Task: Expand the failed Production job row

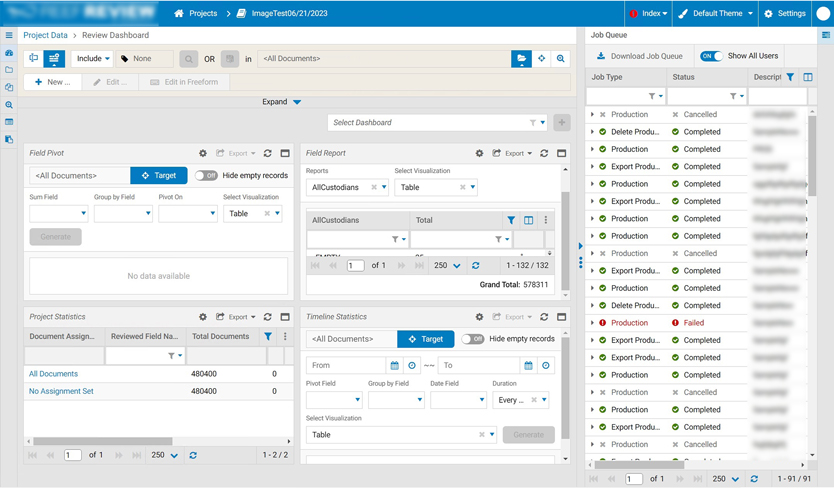Action: click(x=592, y=323)
